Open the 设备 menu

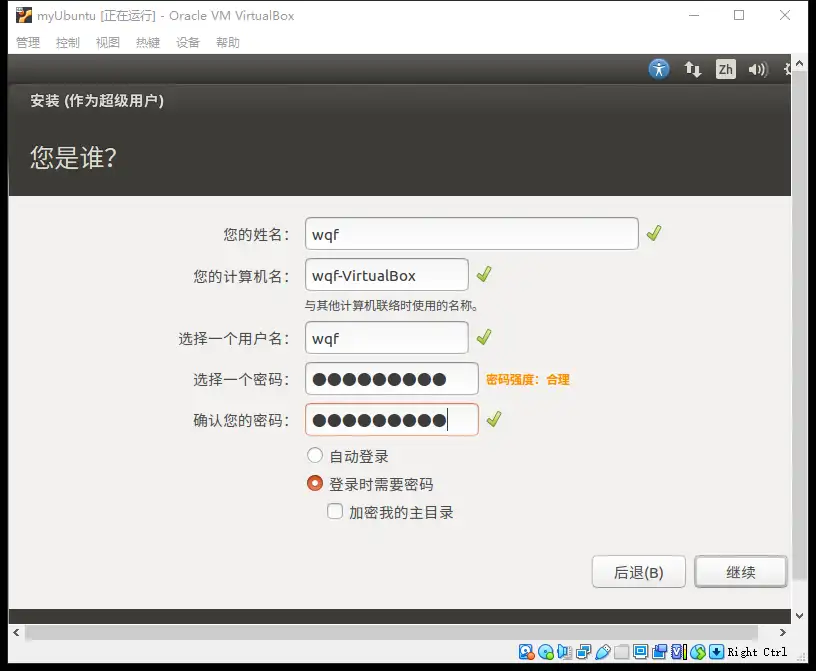tap(188, 42)
